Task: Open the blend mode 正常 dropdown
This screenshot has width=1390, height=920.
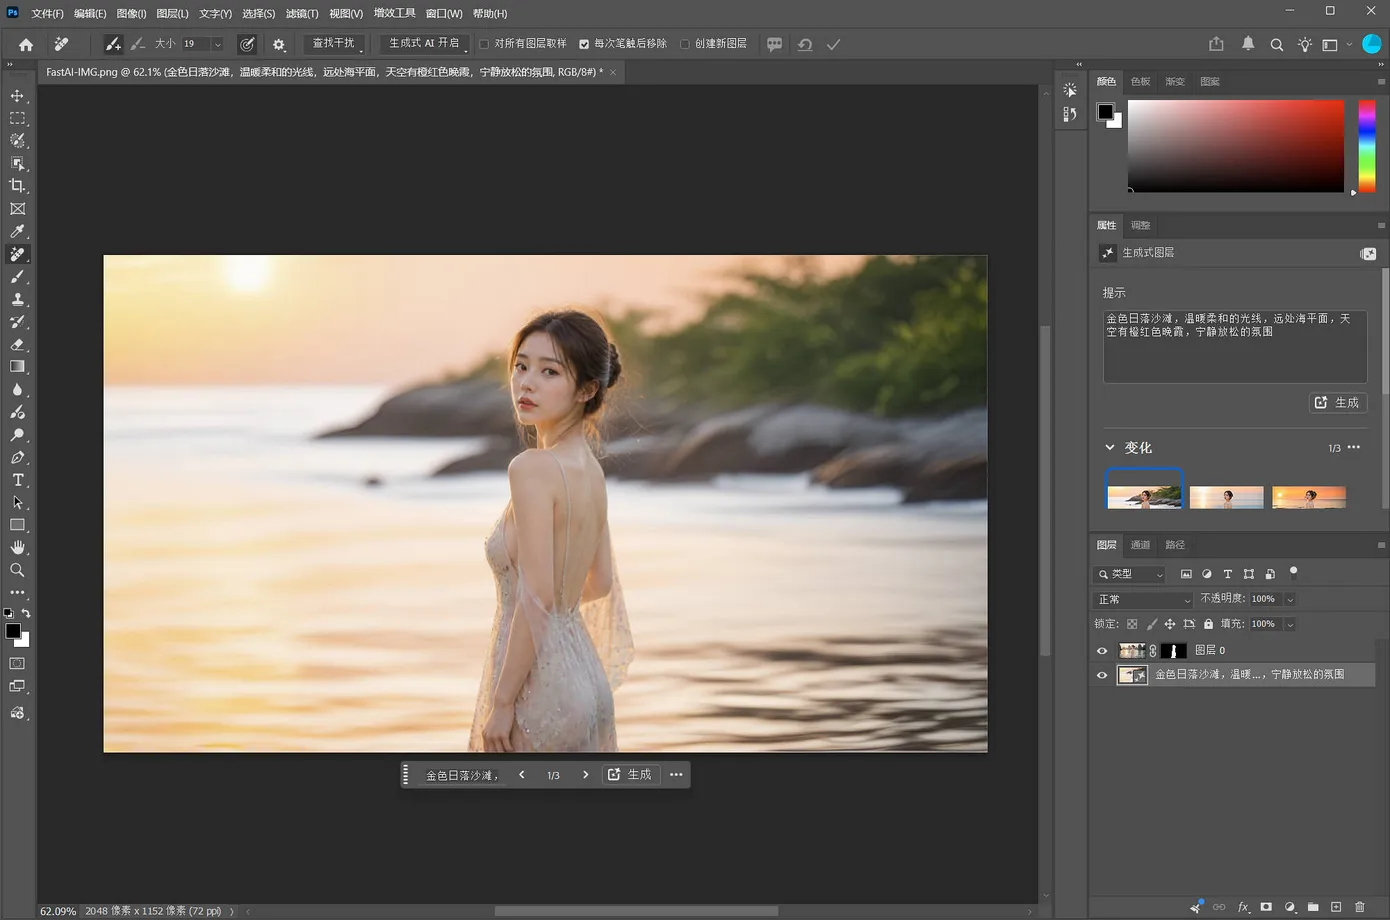Action: [x=1144, y=599]
